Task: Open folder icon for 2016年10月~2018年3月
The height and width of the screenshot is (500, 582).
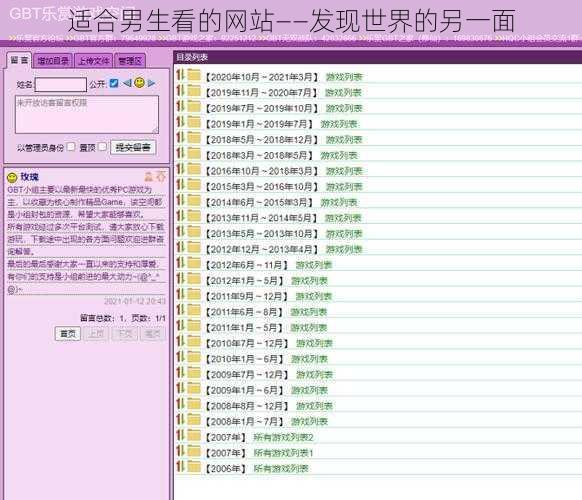Action: point(194,169)
